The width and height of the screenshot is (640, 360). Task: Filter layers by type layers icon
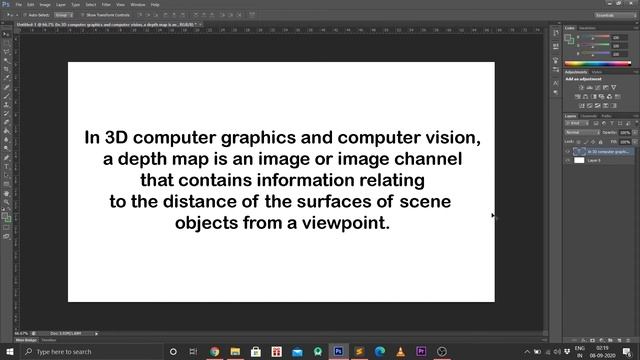point(611,123)
